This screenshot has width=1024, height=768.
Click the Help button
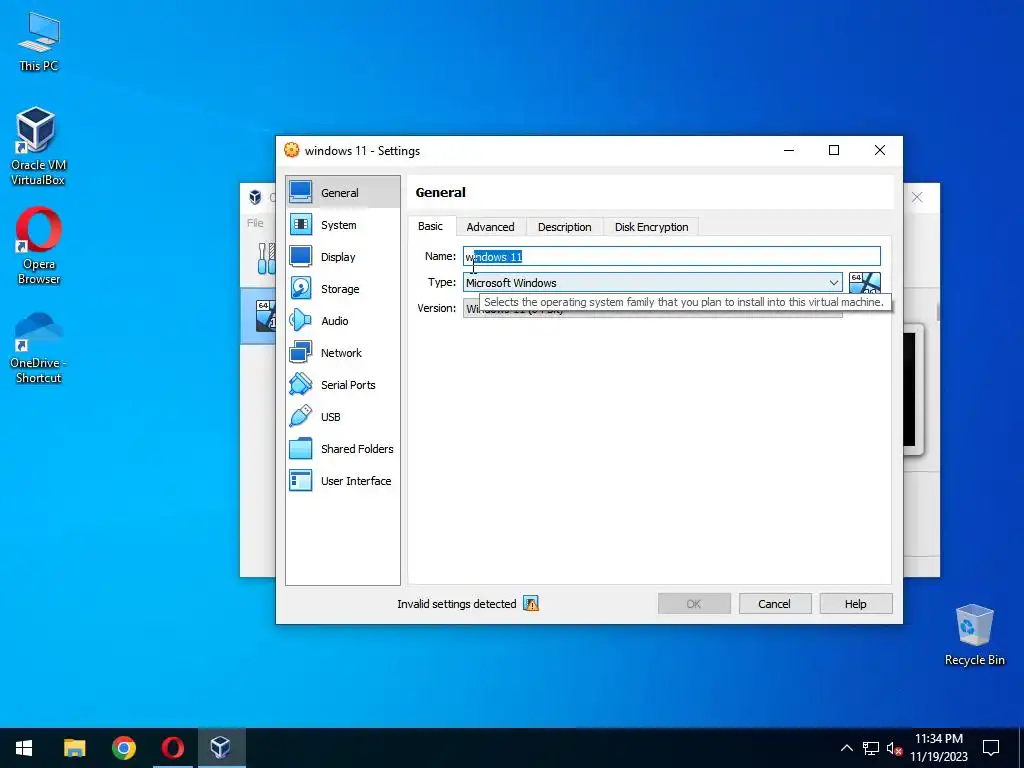[856, 604]
